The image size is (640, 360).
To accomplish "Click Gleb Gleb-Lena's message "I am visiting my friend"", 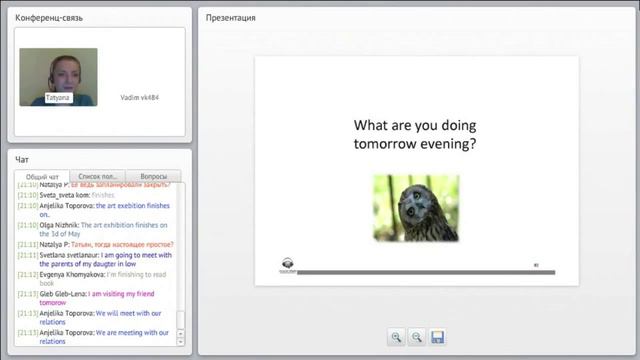I will click(121, 294).
